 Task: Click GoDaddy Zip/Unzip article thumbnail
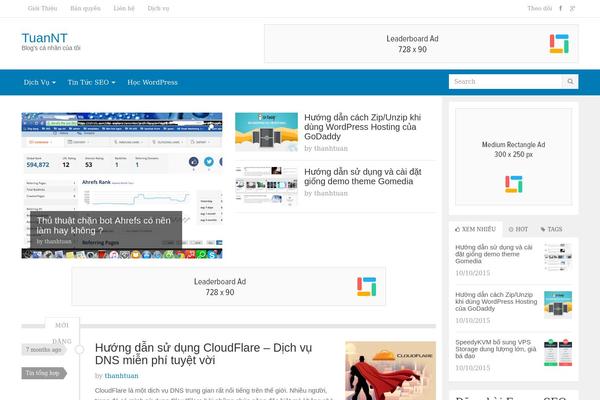point(266,132)
